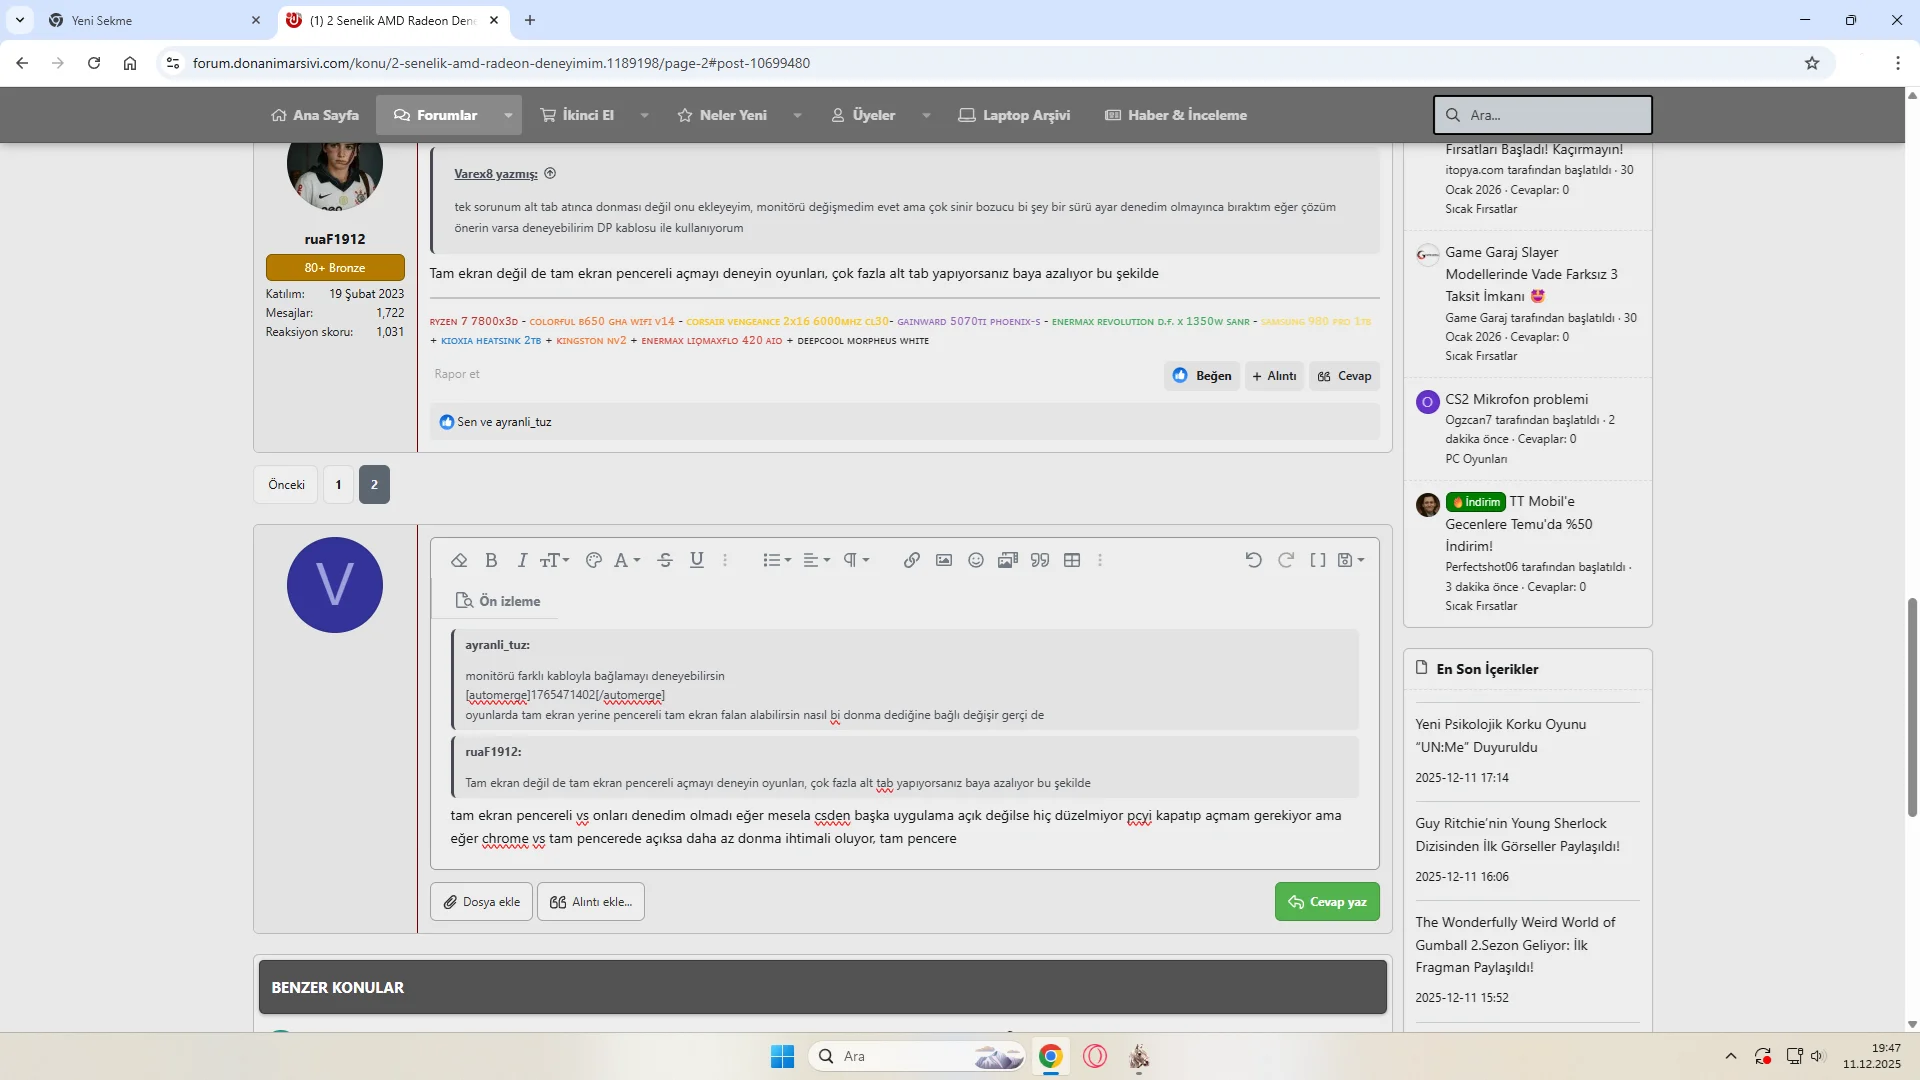The height and width of the screenshot is (1080, 1920).
Task: Toggle underline formatting in reply editor
Action: (x=697, y=561)
